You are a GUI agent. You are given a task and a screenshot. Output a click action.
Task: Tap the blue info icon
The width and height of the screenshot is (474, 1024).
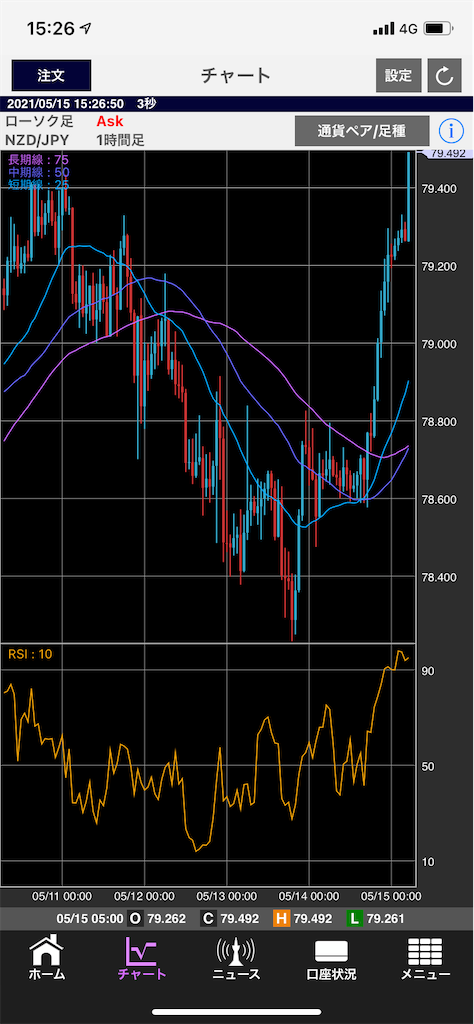(x=450, y=131)
